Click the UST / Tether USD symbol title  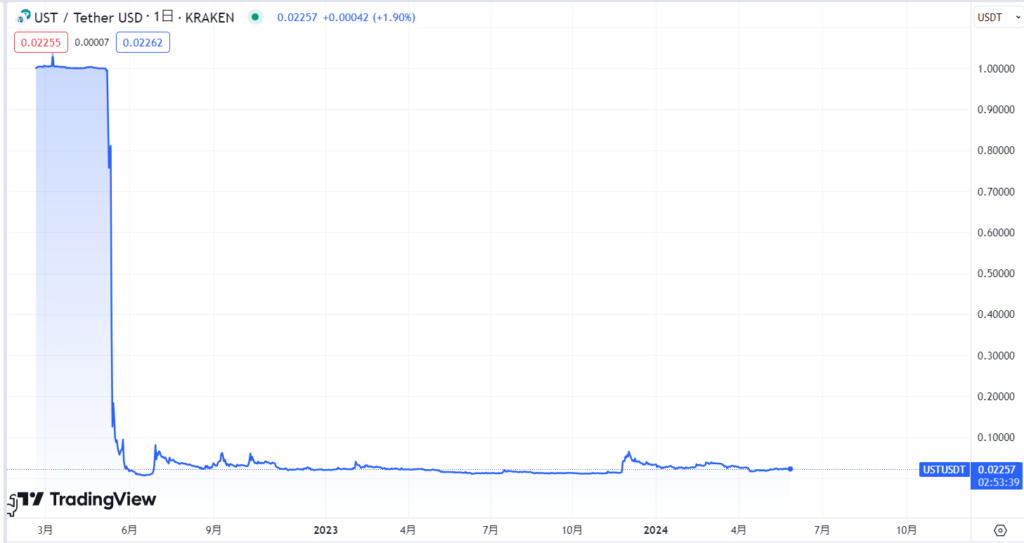click(x=88, y=18)
